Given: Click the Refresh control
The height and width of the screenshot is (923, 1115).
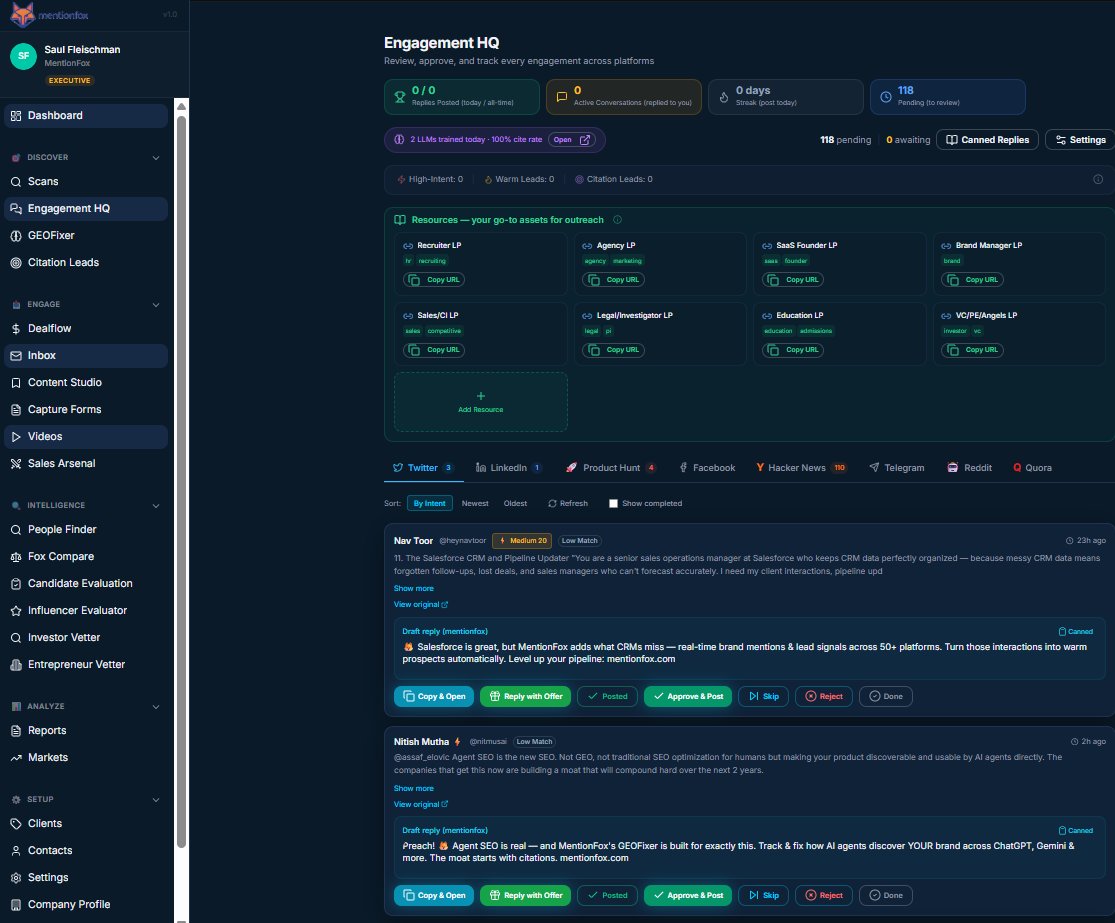Looking at the screenshot, I should click(567, 504).
